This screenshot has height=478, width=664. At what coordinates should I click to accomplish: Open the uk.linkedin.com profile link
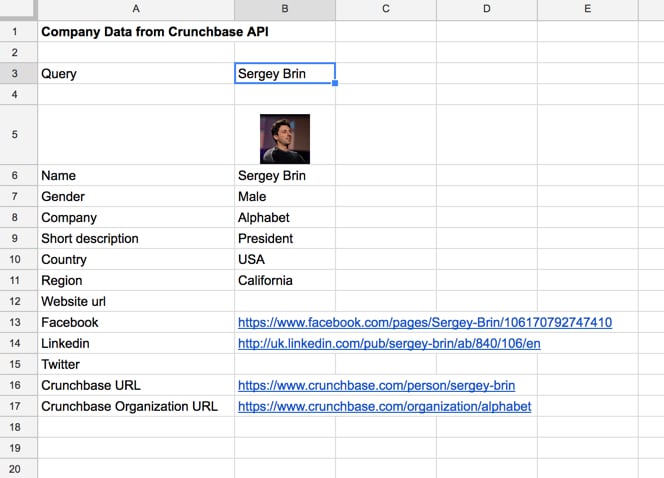(389, 343)
